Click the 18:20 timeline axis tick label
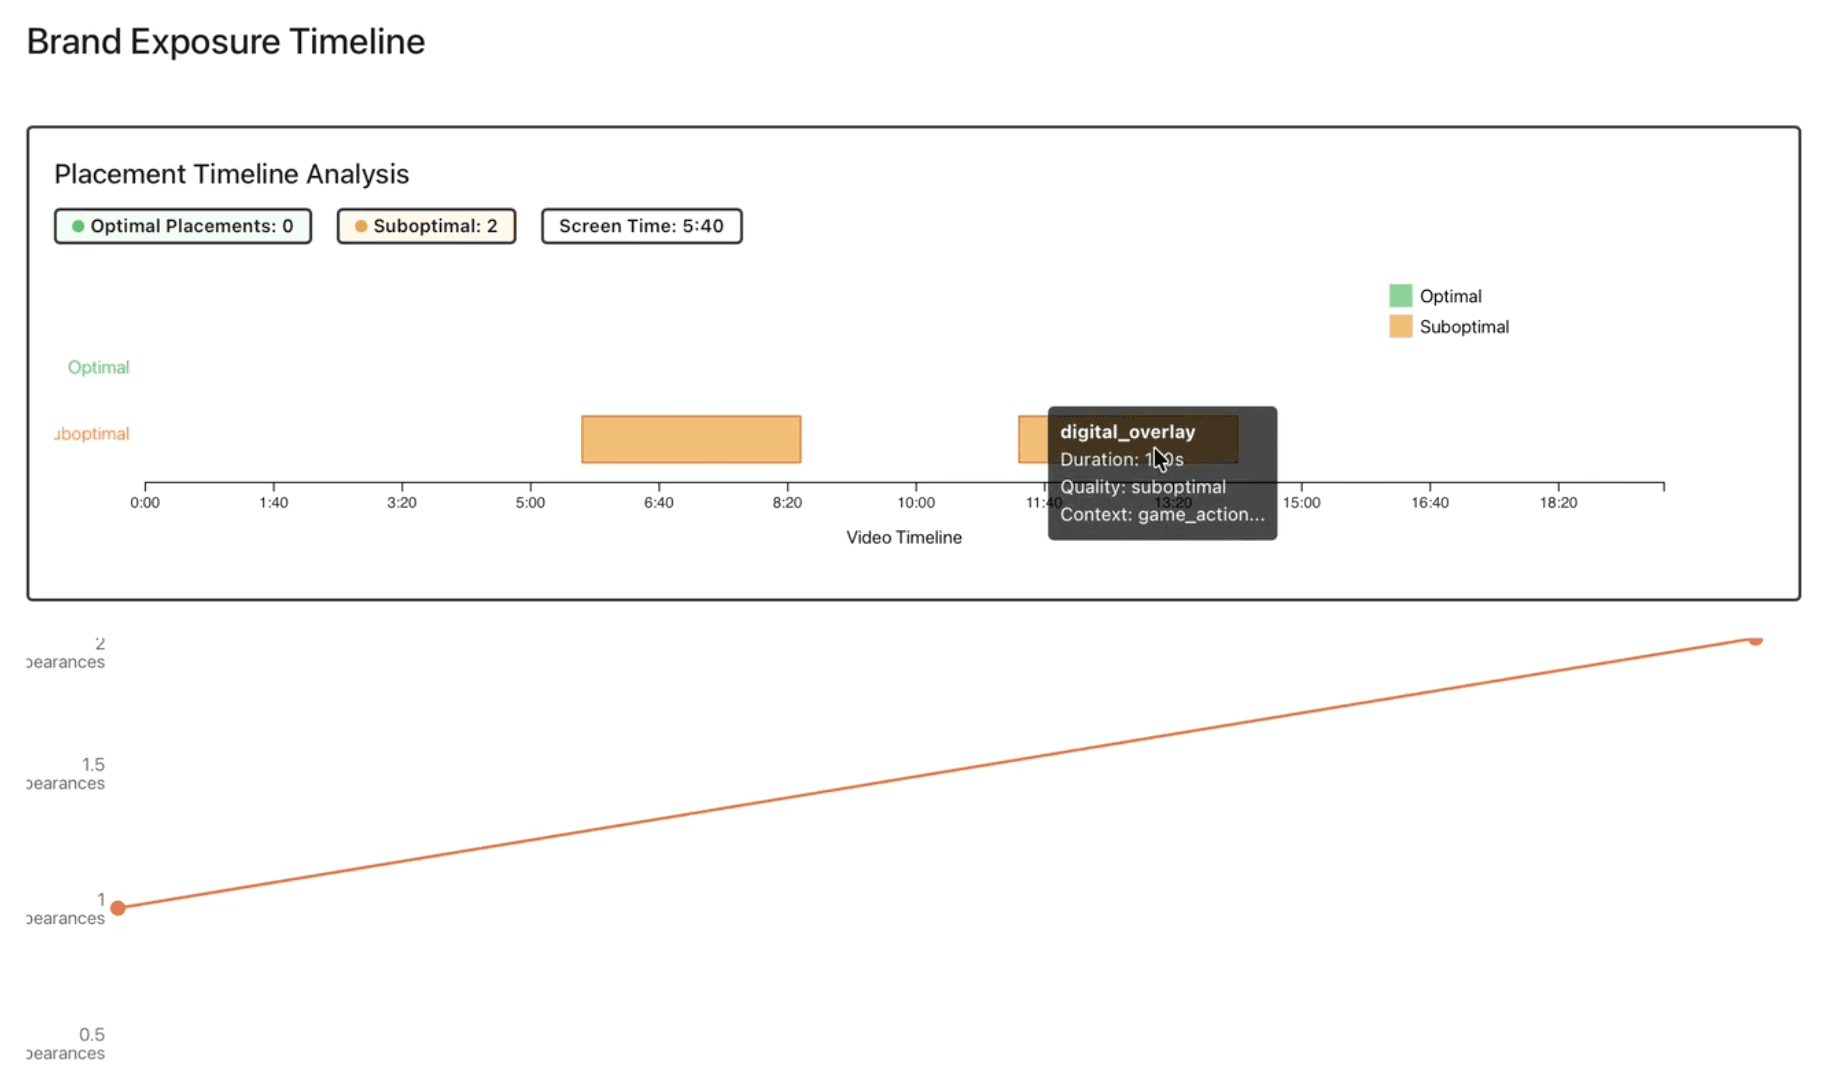 (1558, 503)
